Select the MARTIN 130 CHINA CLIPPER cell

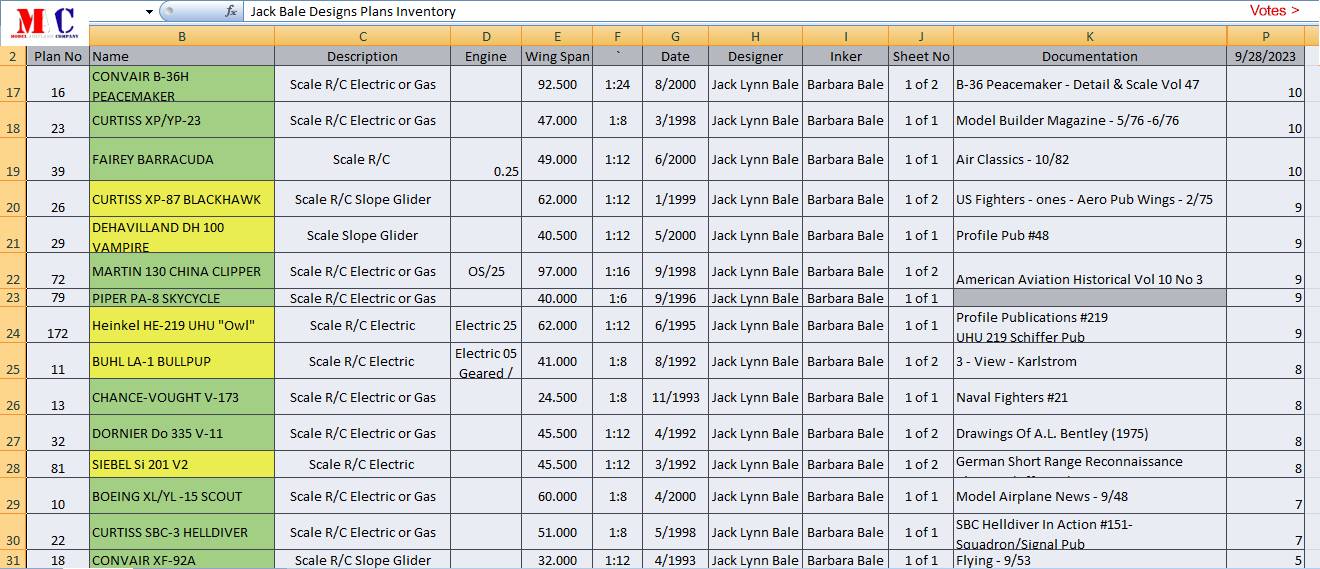tap(182, 271)
